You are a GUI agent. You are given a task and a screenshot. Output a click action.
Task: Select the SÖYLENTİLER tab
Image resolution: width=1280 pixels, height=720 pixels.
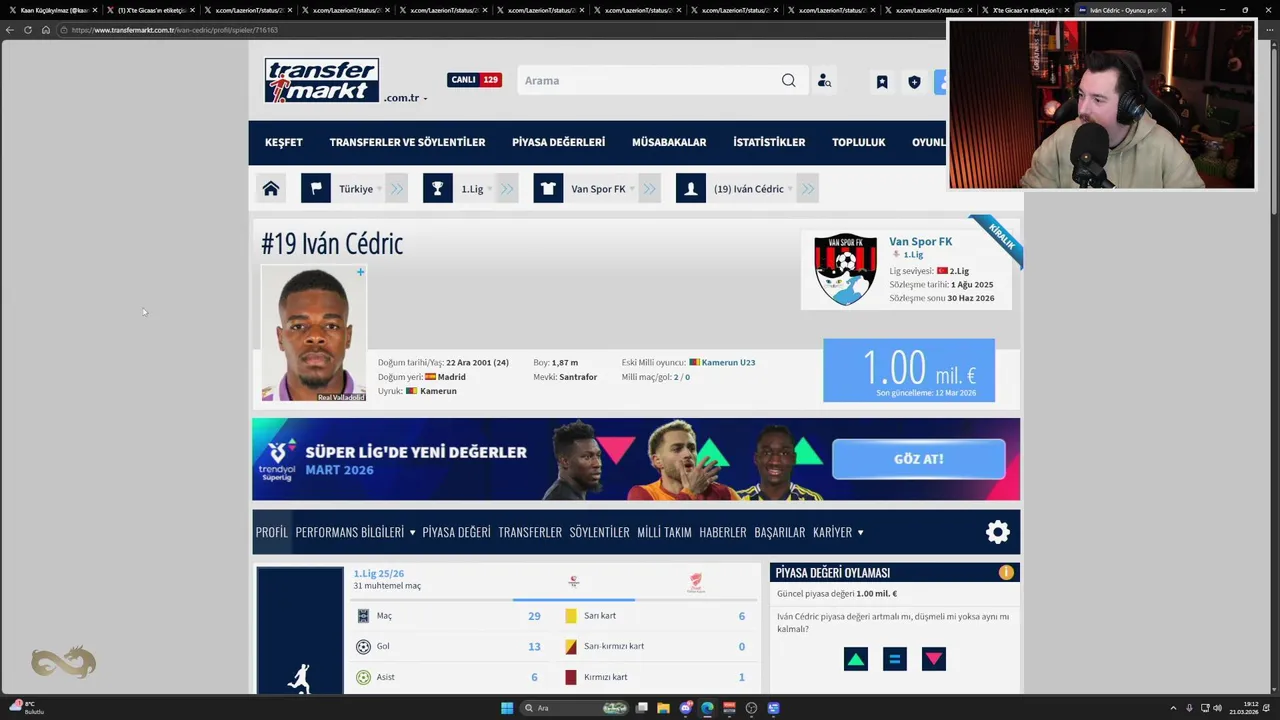[x=599, y=532]
